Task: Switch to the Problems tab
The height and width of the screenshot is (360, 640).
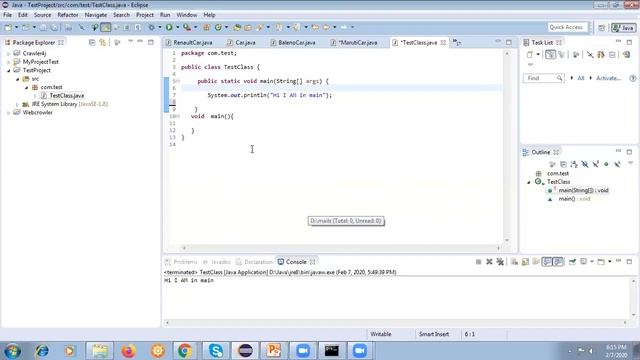Action: pyautogui.click(x=181, y=262)
